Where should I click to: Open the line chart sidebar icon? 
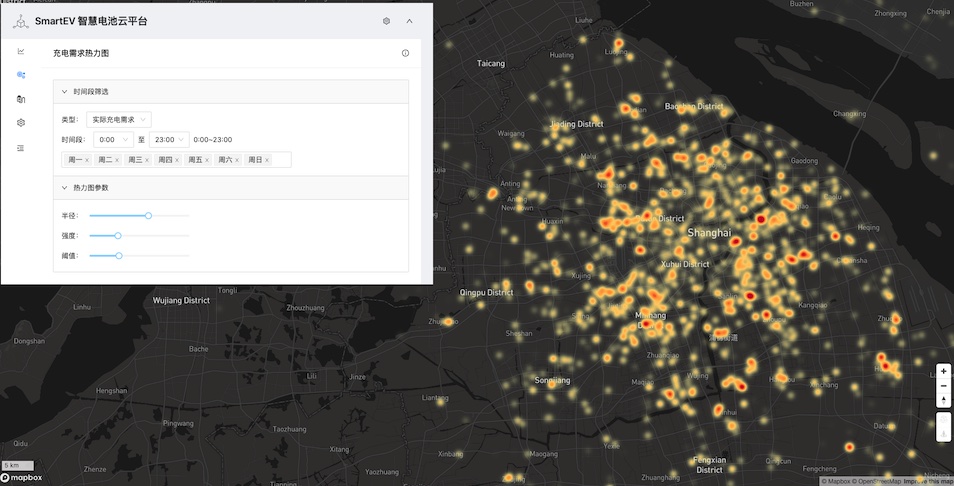tap(21, 51)
